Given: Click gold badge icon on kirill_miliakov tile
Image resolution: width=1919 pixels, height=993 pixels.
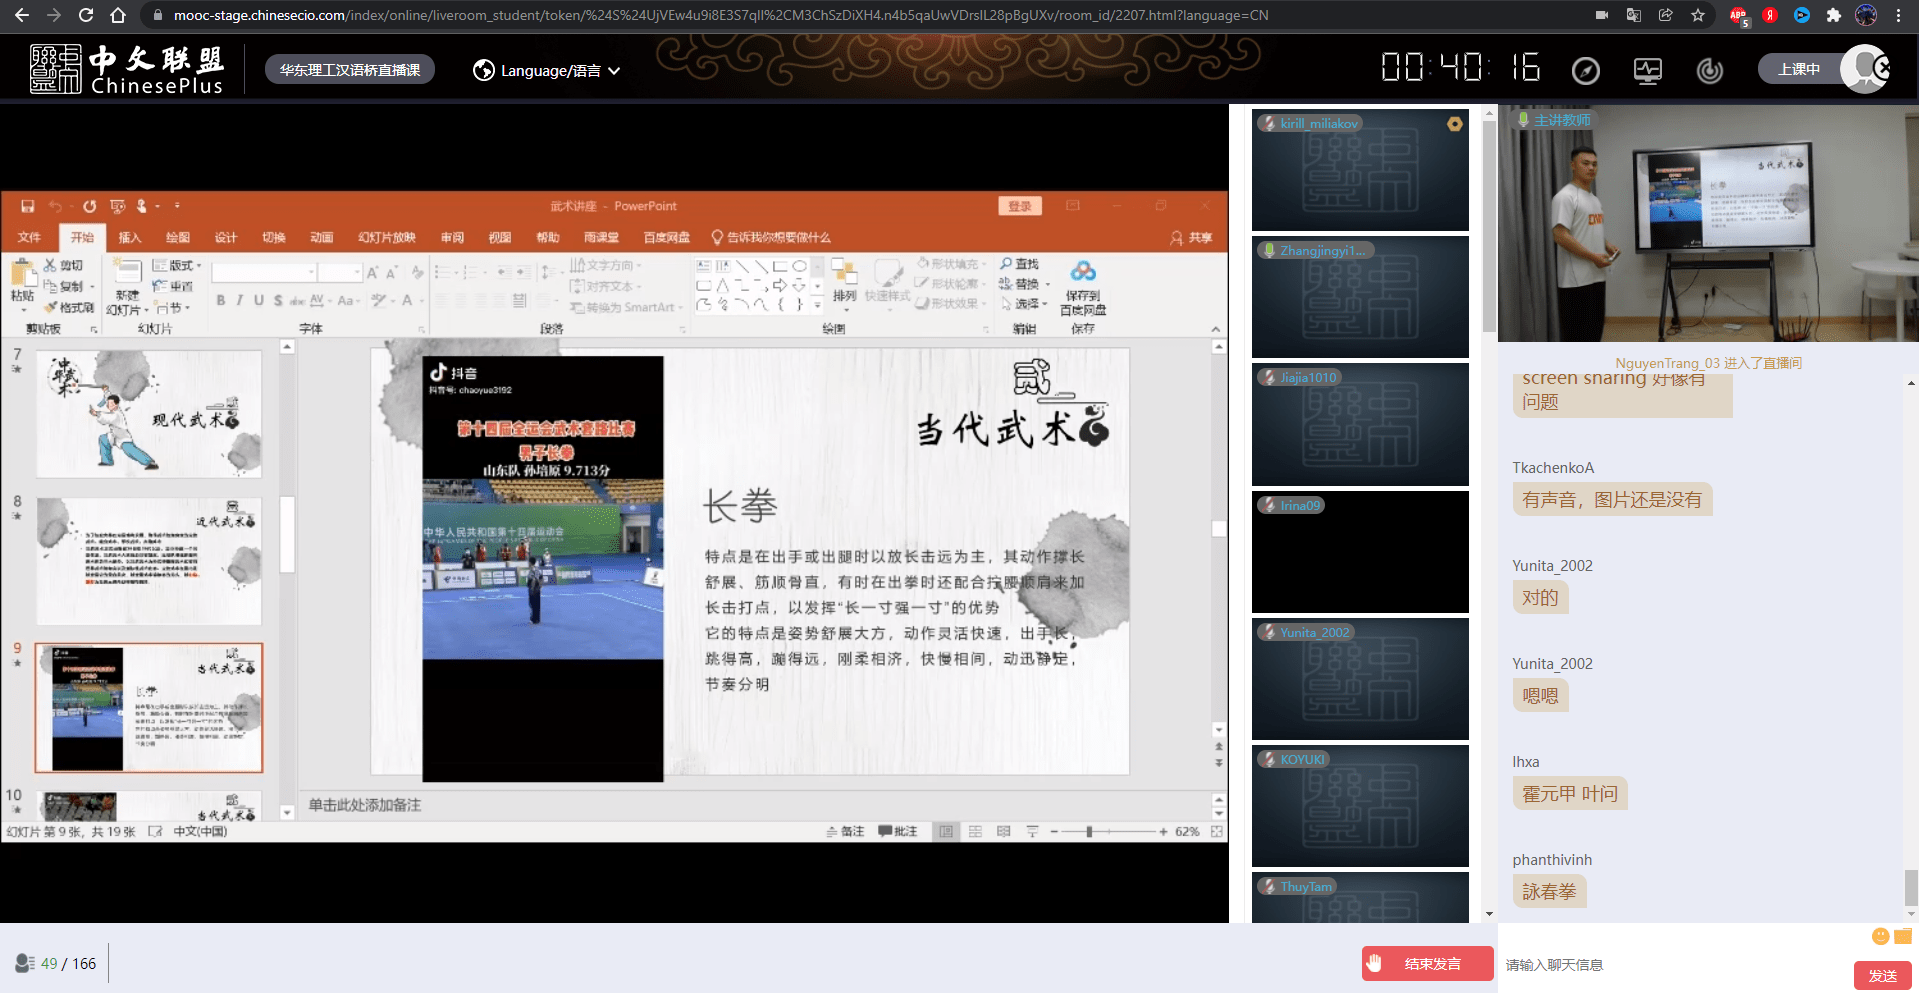Looking at the screenshot, I should 1455,124.
